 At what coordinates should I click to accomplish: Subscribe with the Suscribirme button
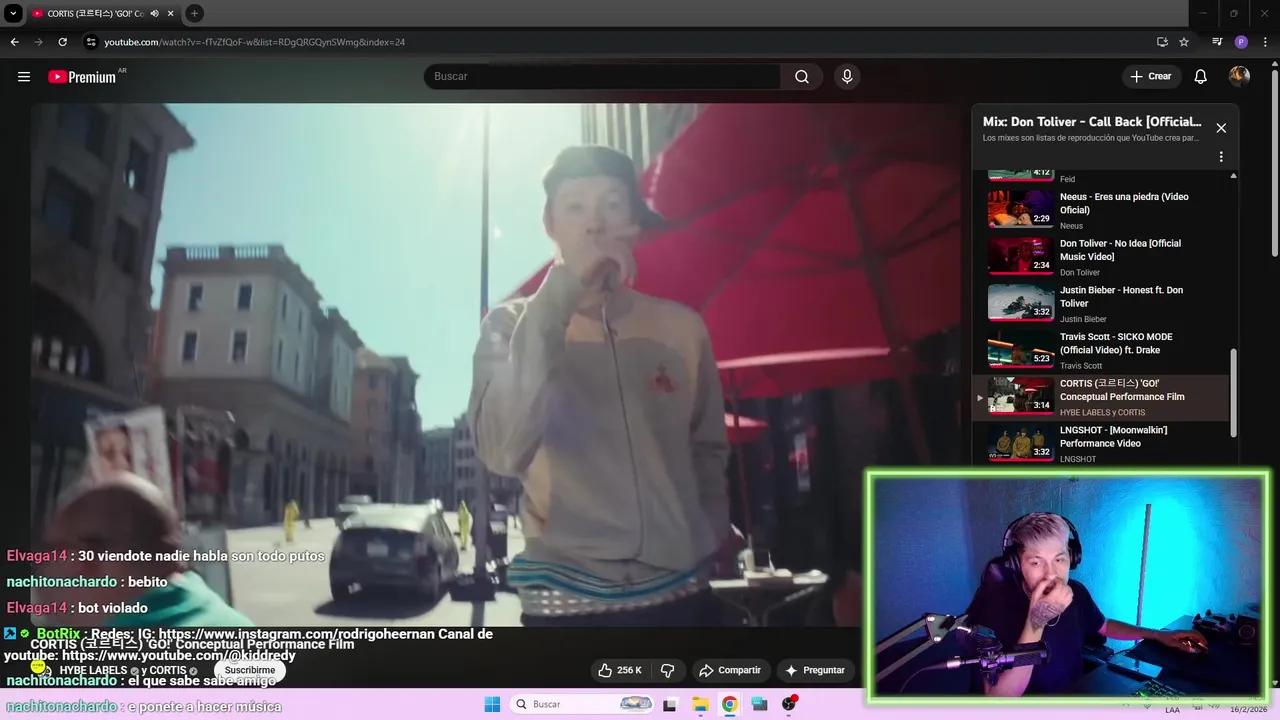pos(250,670)
